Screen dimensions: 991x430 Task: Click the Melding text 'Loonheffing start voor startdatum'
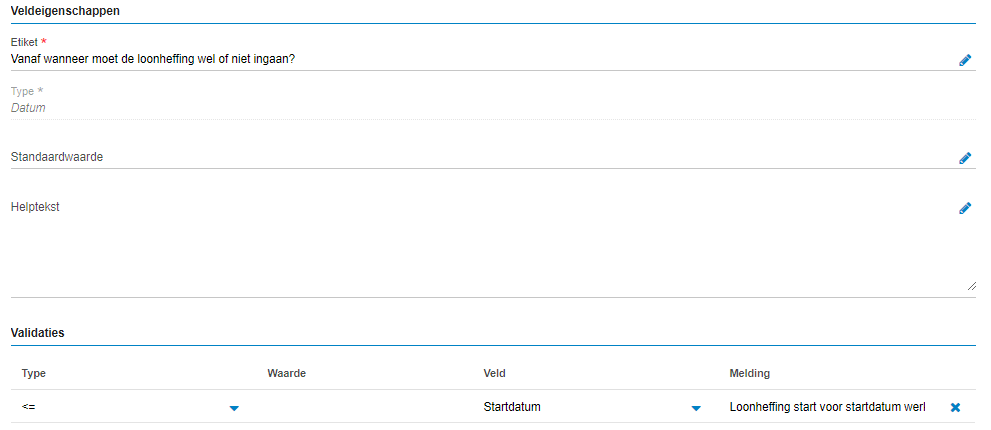pos(828,407)
